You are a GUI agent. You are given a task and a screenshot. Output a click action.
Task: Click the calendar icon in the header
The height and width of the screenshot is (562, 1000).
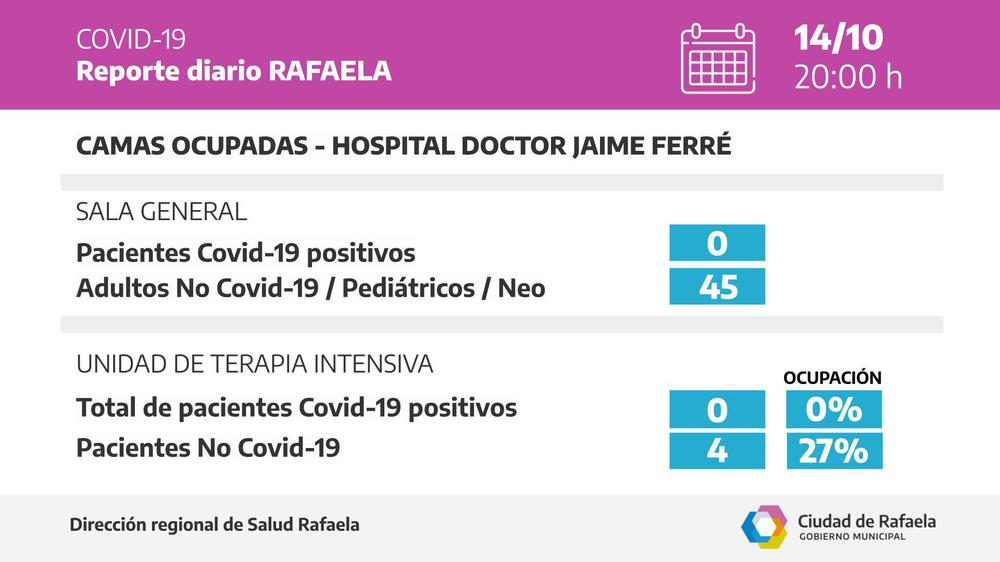coord(717,59)
